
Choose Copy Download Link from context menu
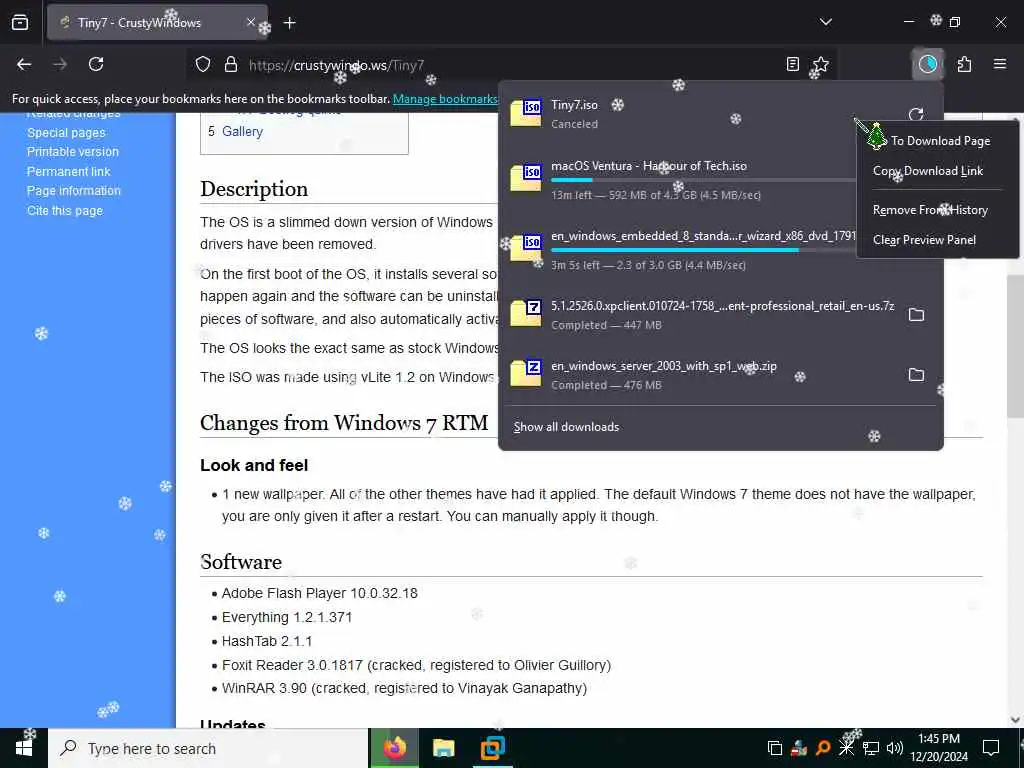(x=938, y=170)
